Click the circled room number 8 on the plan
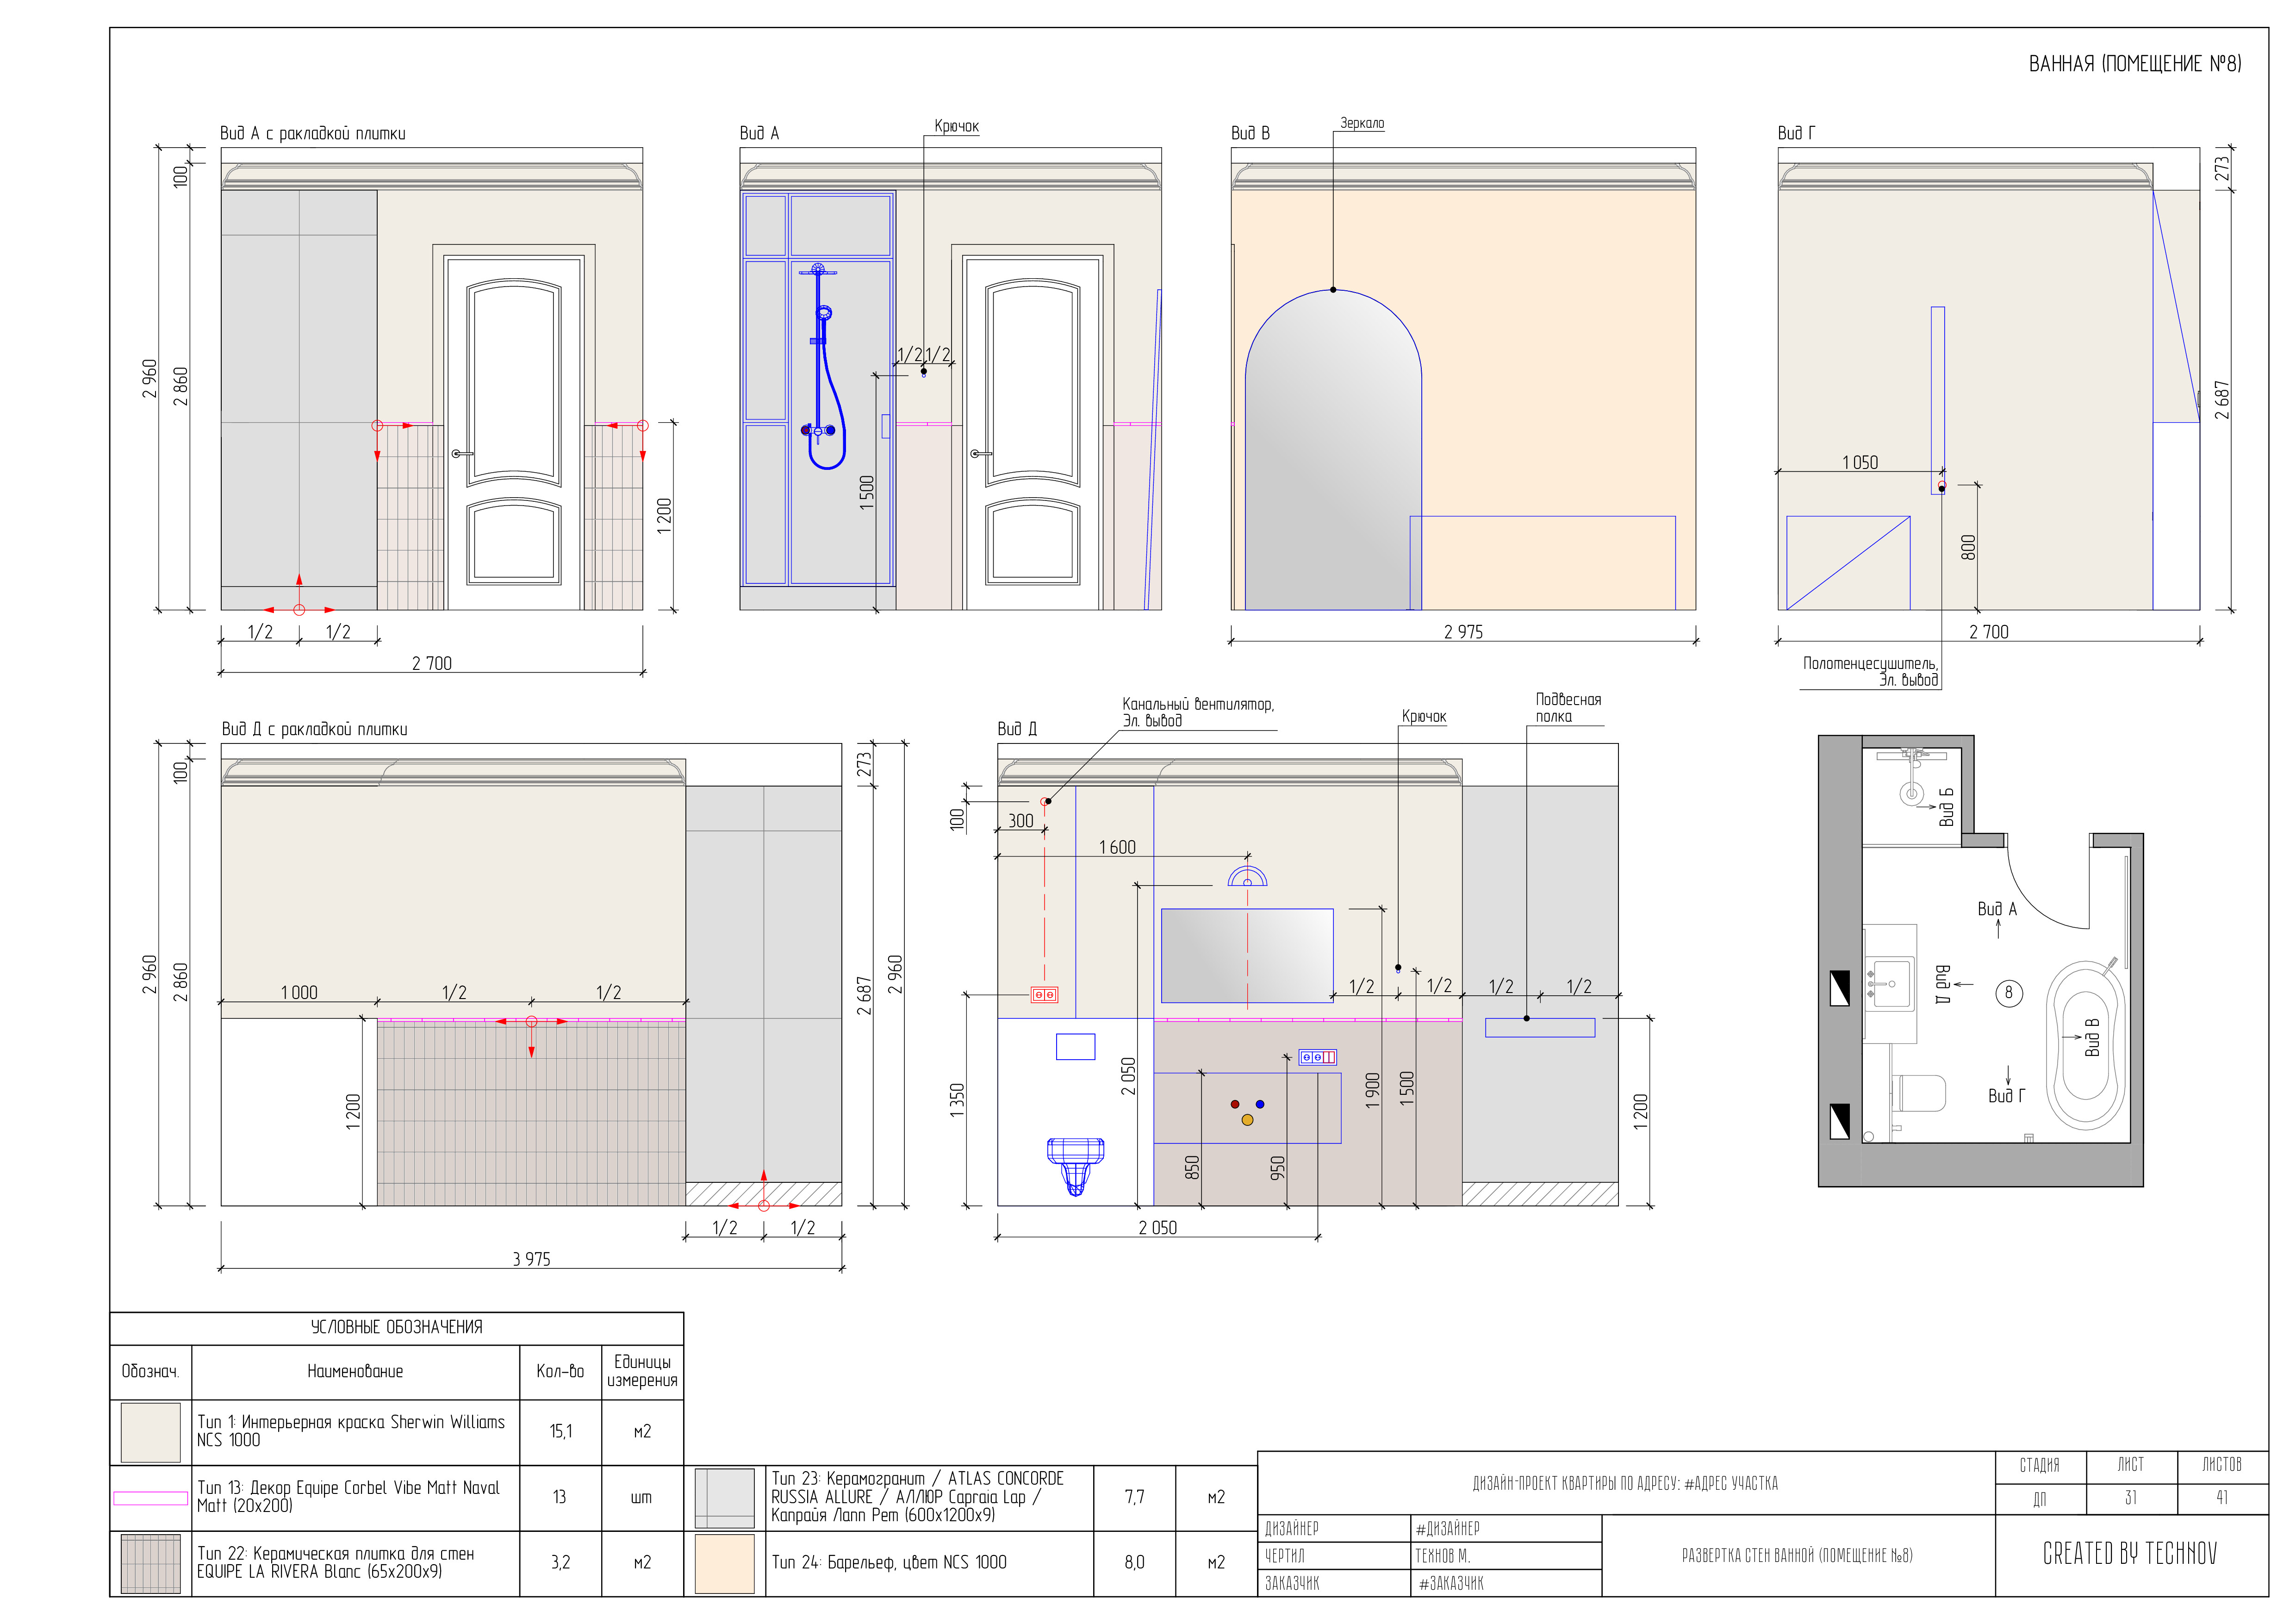 tap(2008, 993)
